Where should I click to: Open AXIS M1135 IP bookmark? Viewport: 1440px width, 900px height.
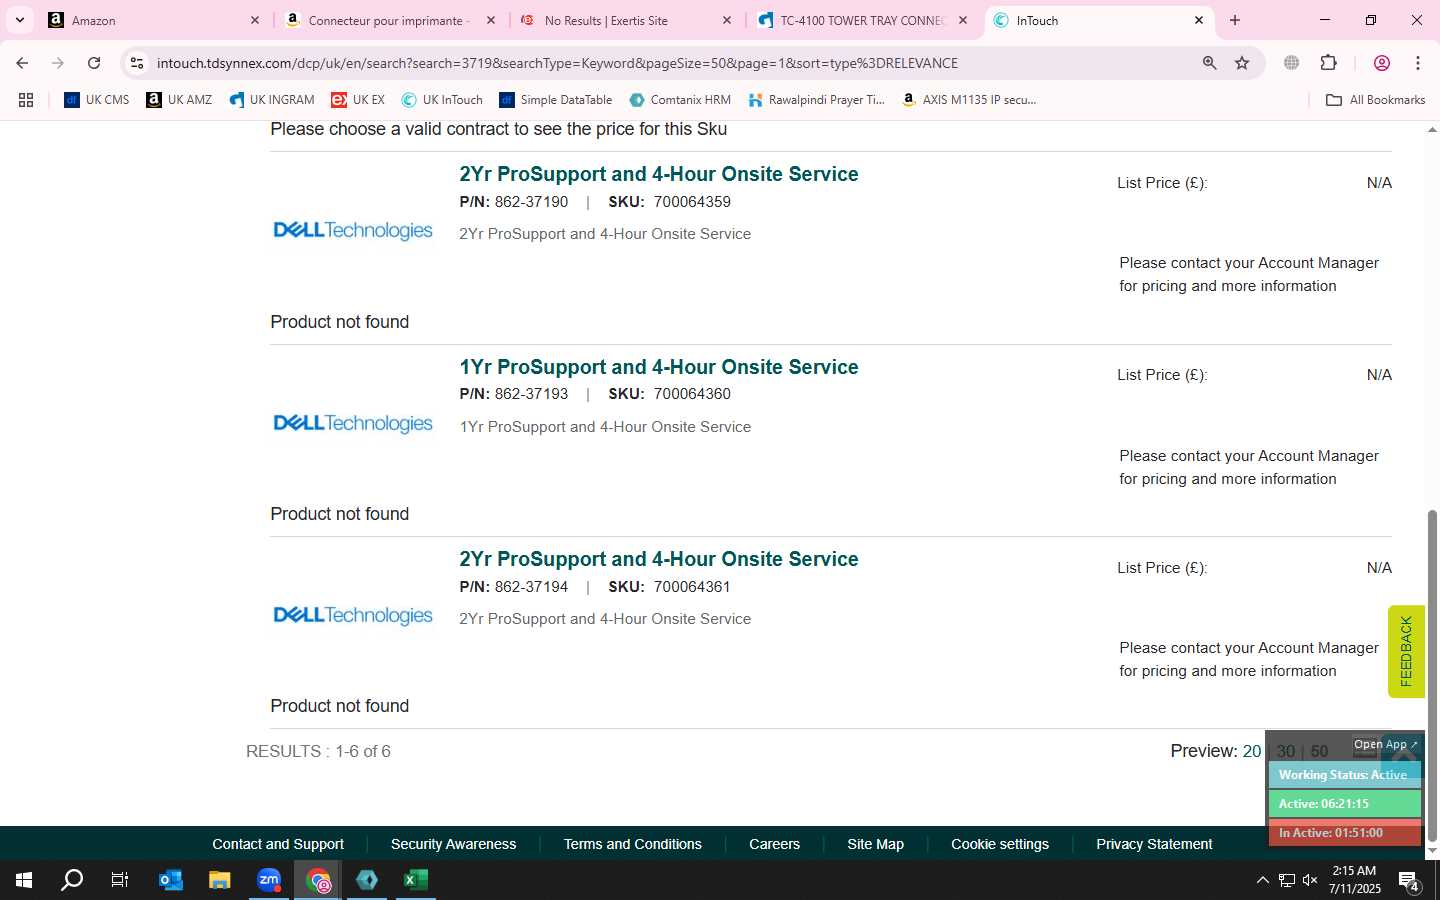969,100
